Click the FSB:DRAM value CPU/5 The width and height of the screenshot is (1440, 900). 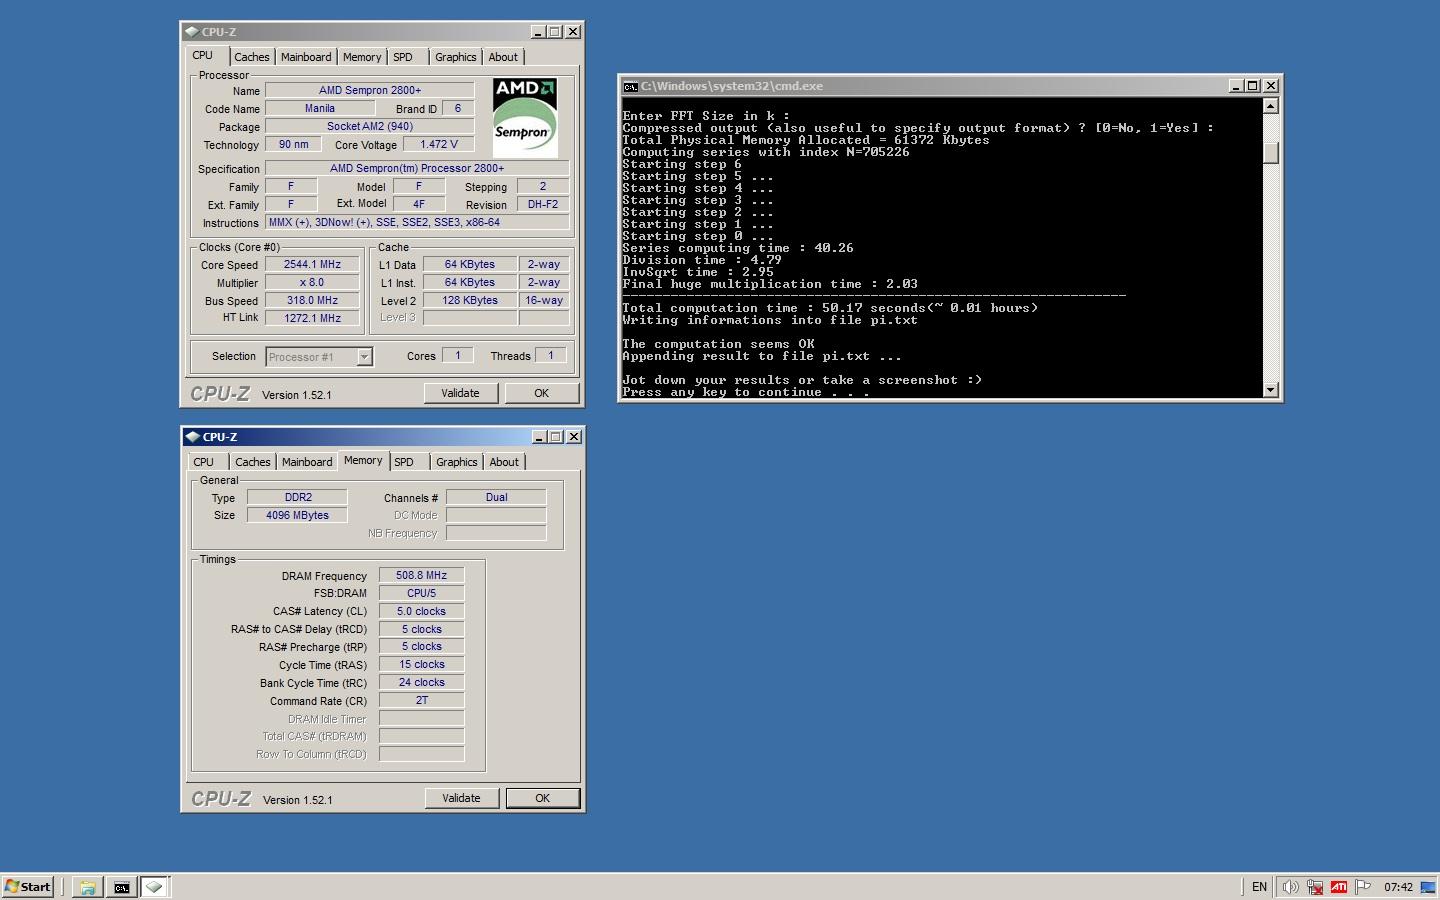point(422,593)
